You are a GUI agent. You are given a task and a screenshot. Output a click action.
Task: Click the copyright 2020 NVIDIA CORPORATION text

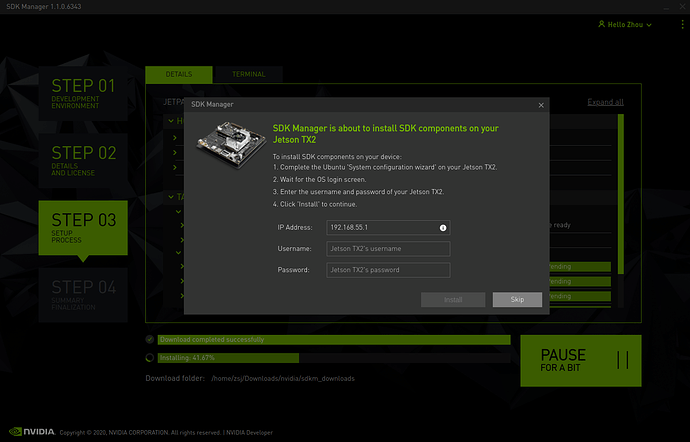click(x=141, y=432)
